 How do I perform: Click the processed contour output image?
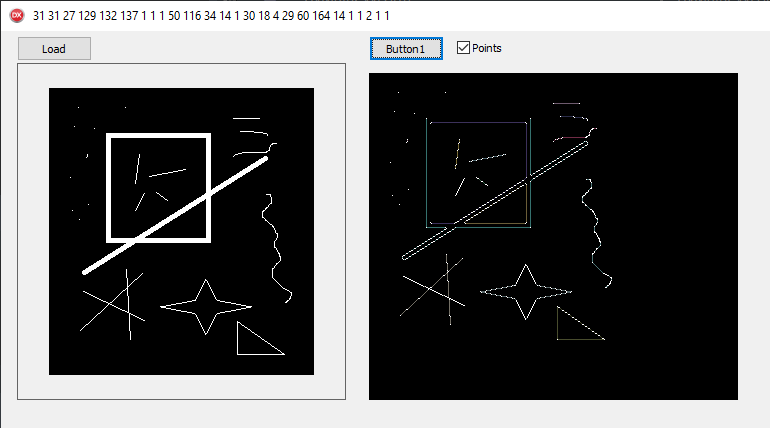point(553,236)
